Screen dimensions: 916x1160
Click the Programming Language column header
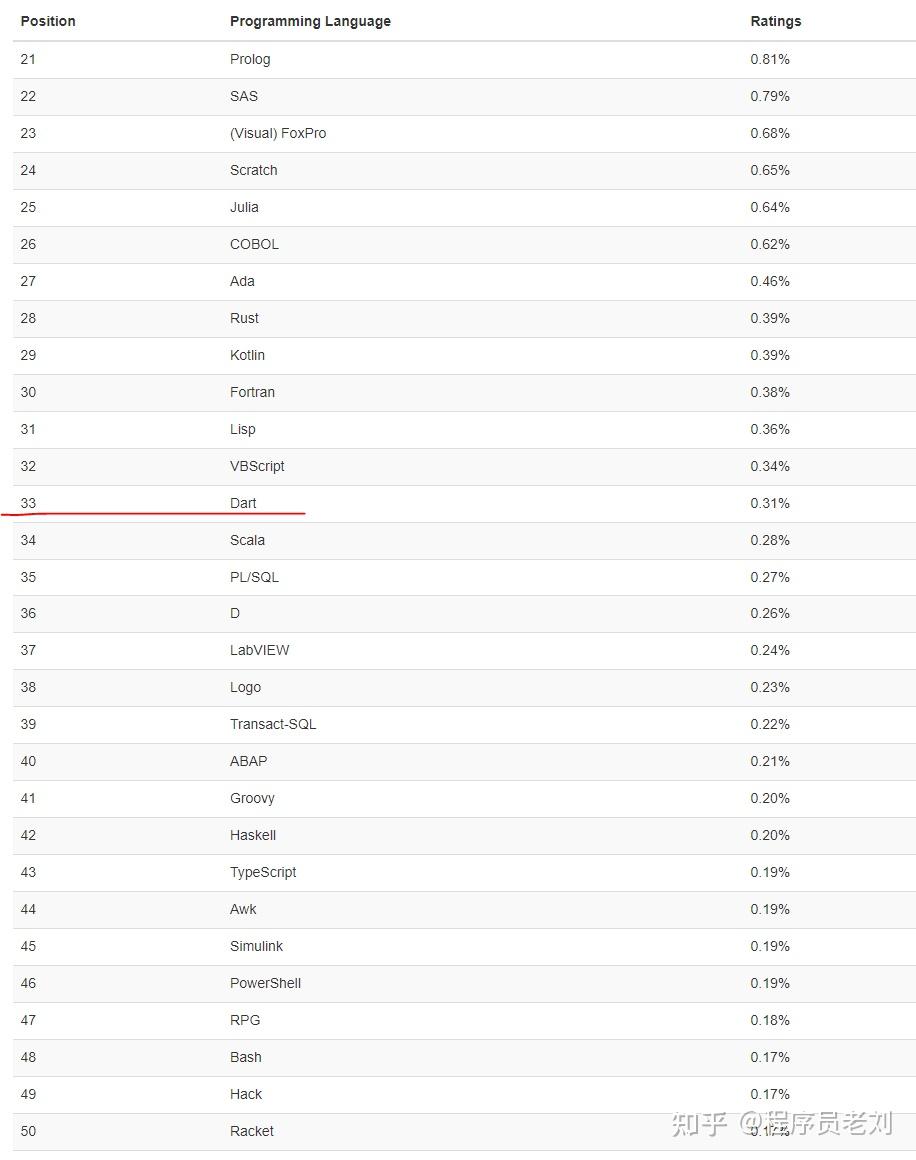click(310, 21)
